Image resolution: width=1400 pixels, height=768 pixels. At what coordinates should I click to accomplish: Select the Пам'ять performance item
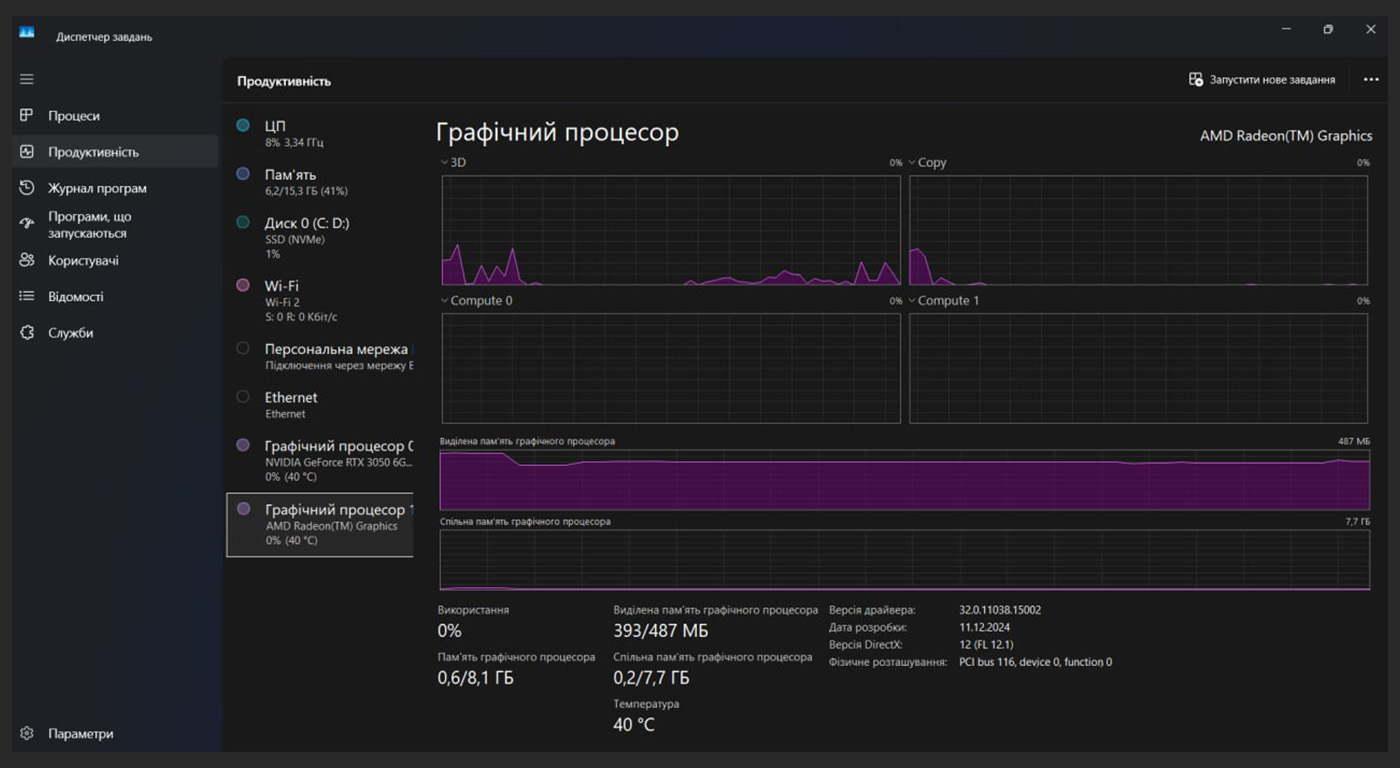320,182
